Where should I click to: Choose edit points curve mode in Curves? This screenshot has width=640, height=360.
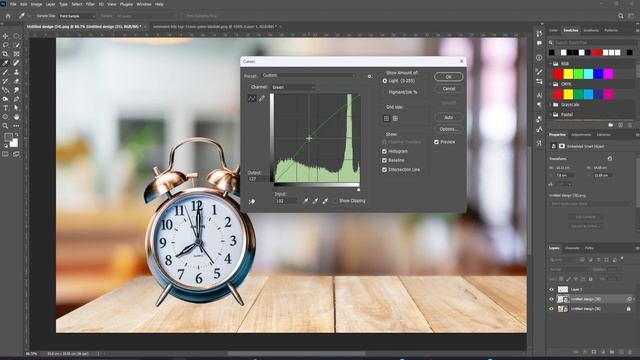pos(252,98)
